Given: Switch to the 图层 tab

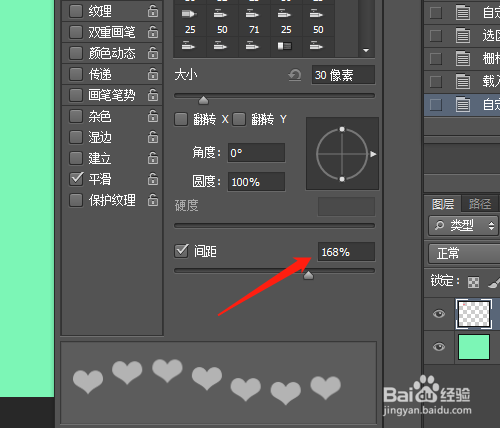Looking at the screenshot, I should pyautogui.click(x=443, y=204).
